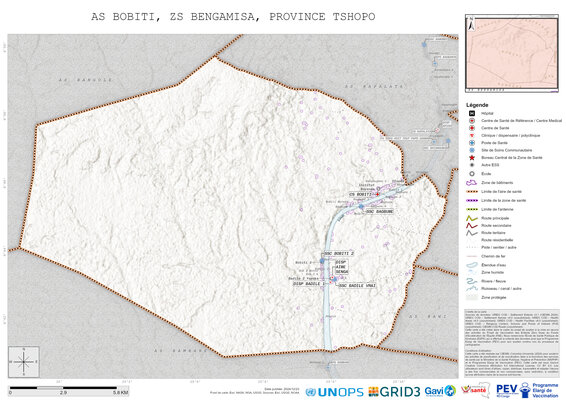Click the inset overview map thumbnail
Viewport: 566px width, 400px height.
(511, 53)
